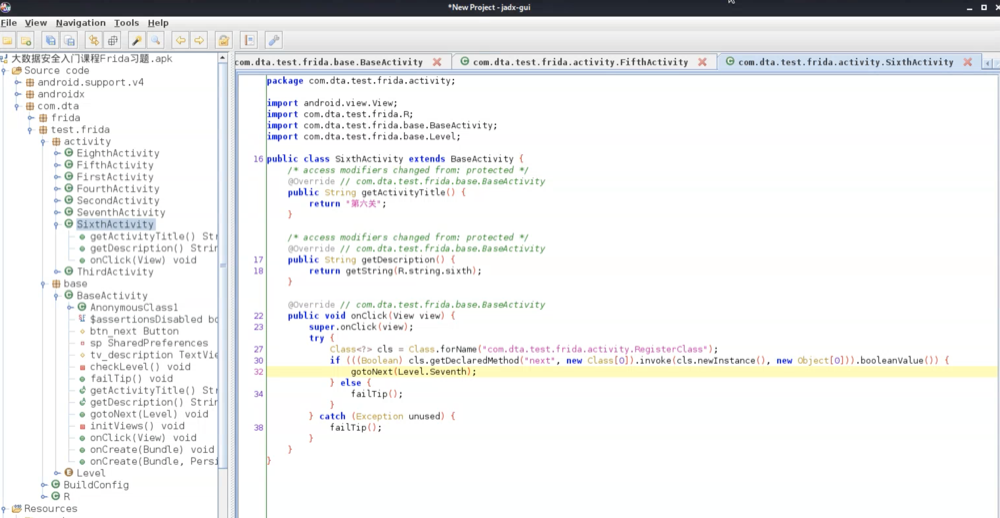Open the log viewer icon

tap(249, 41)
